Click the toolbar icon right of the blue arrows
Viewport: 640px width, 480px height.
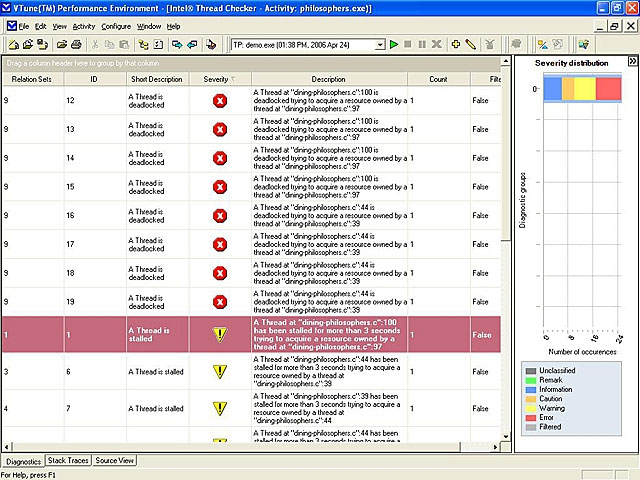click(x=211, y=44)
